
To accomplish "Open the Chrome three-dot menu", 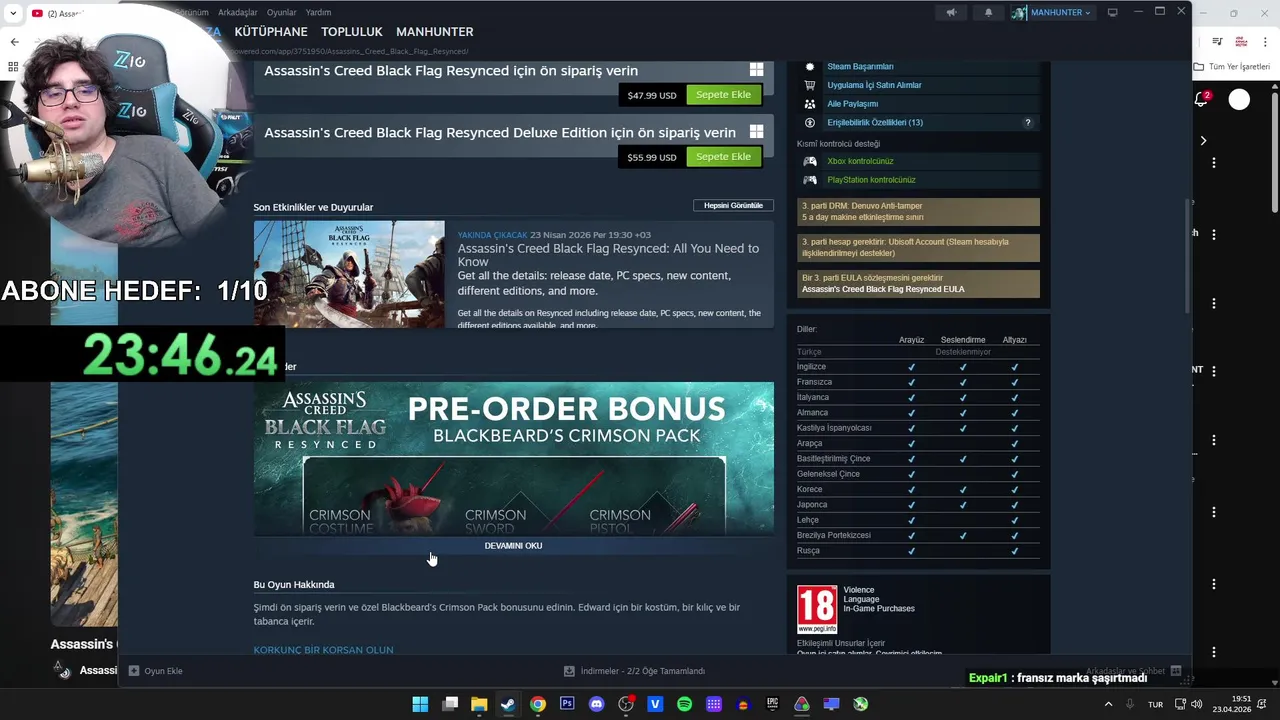I will [1265, 41].
